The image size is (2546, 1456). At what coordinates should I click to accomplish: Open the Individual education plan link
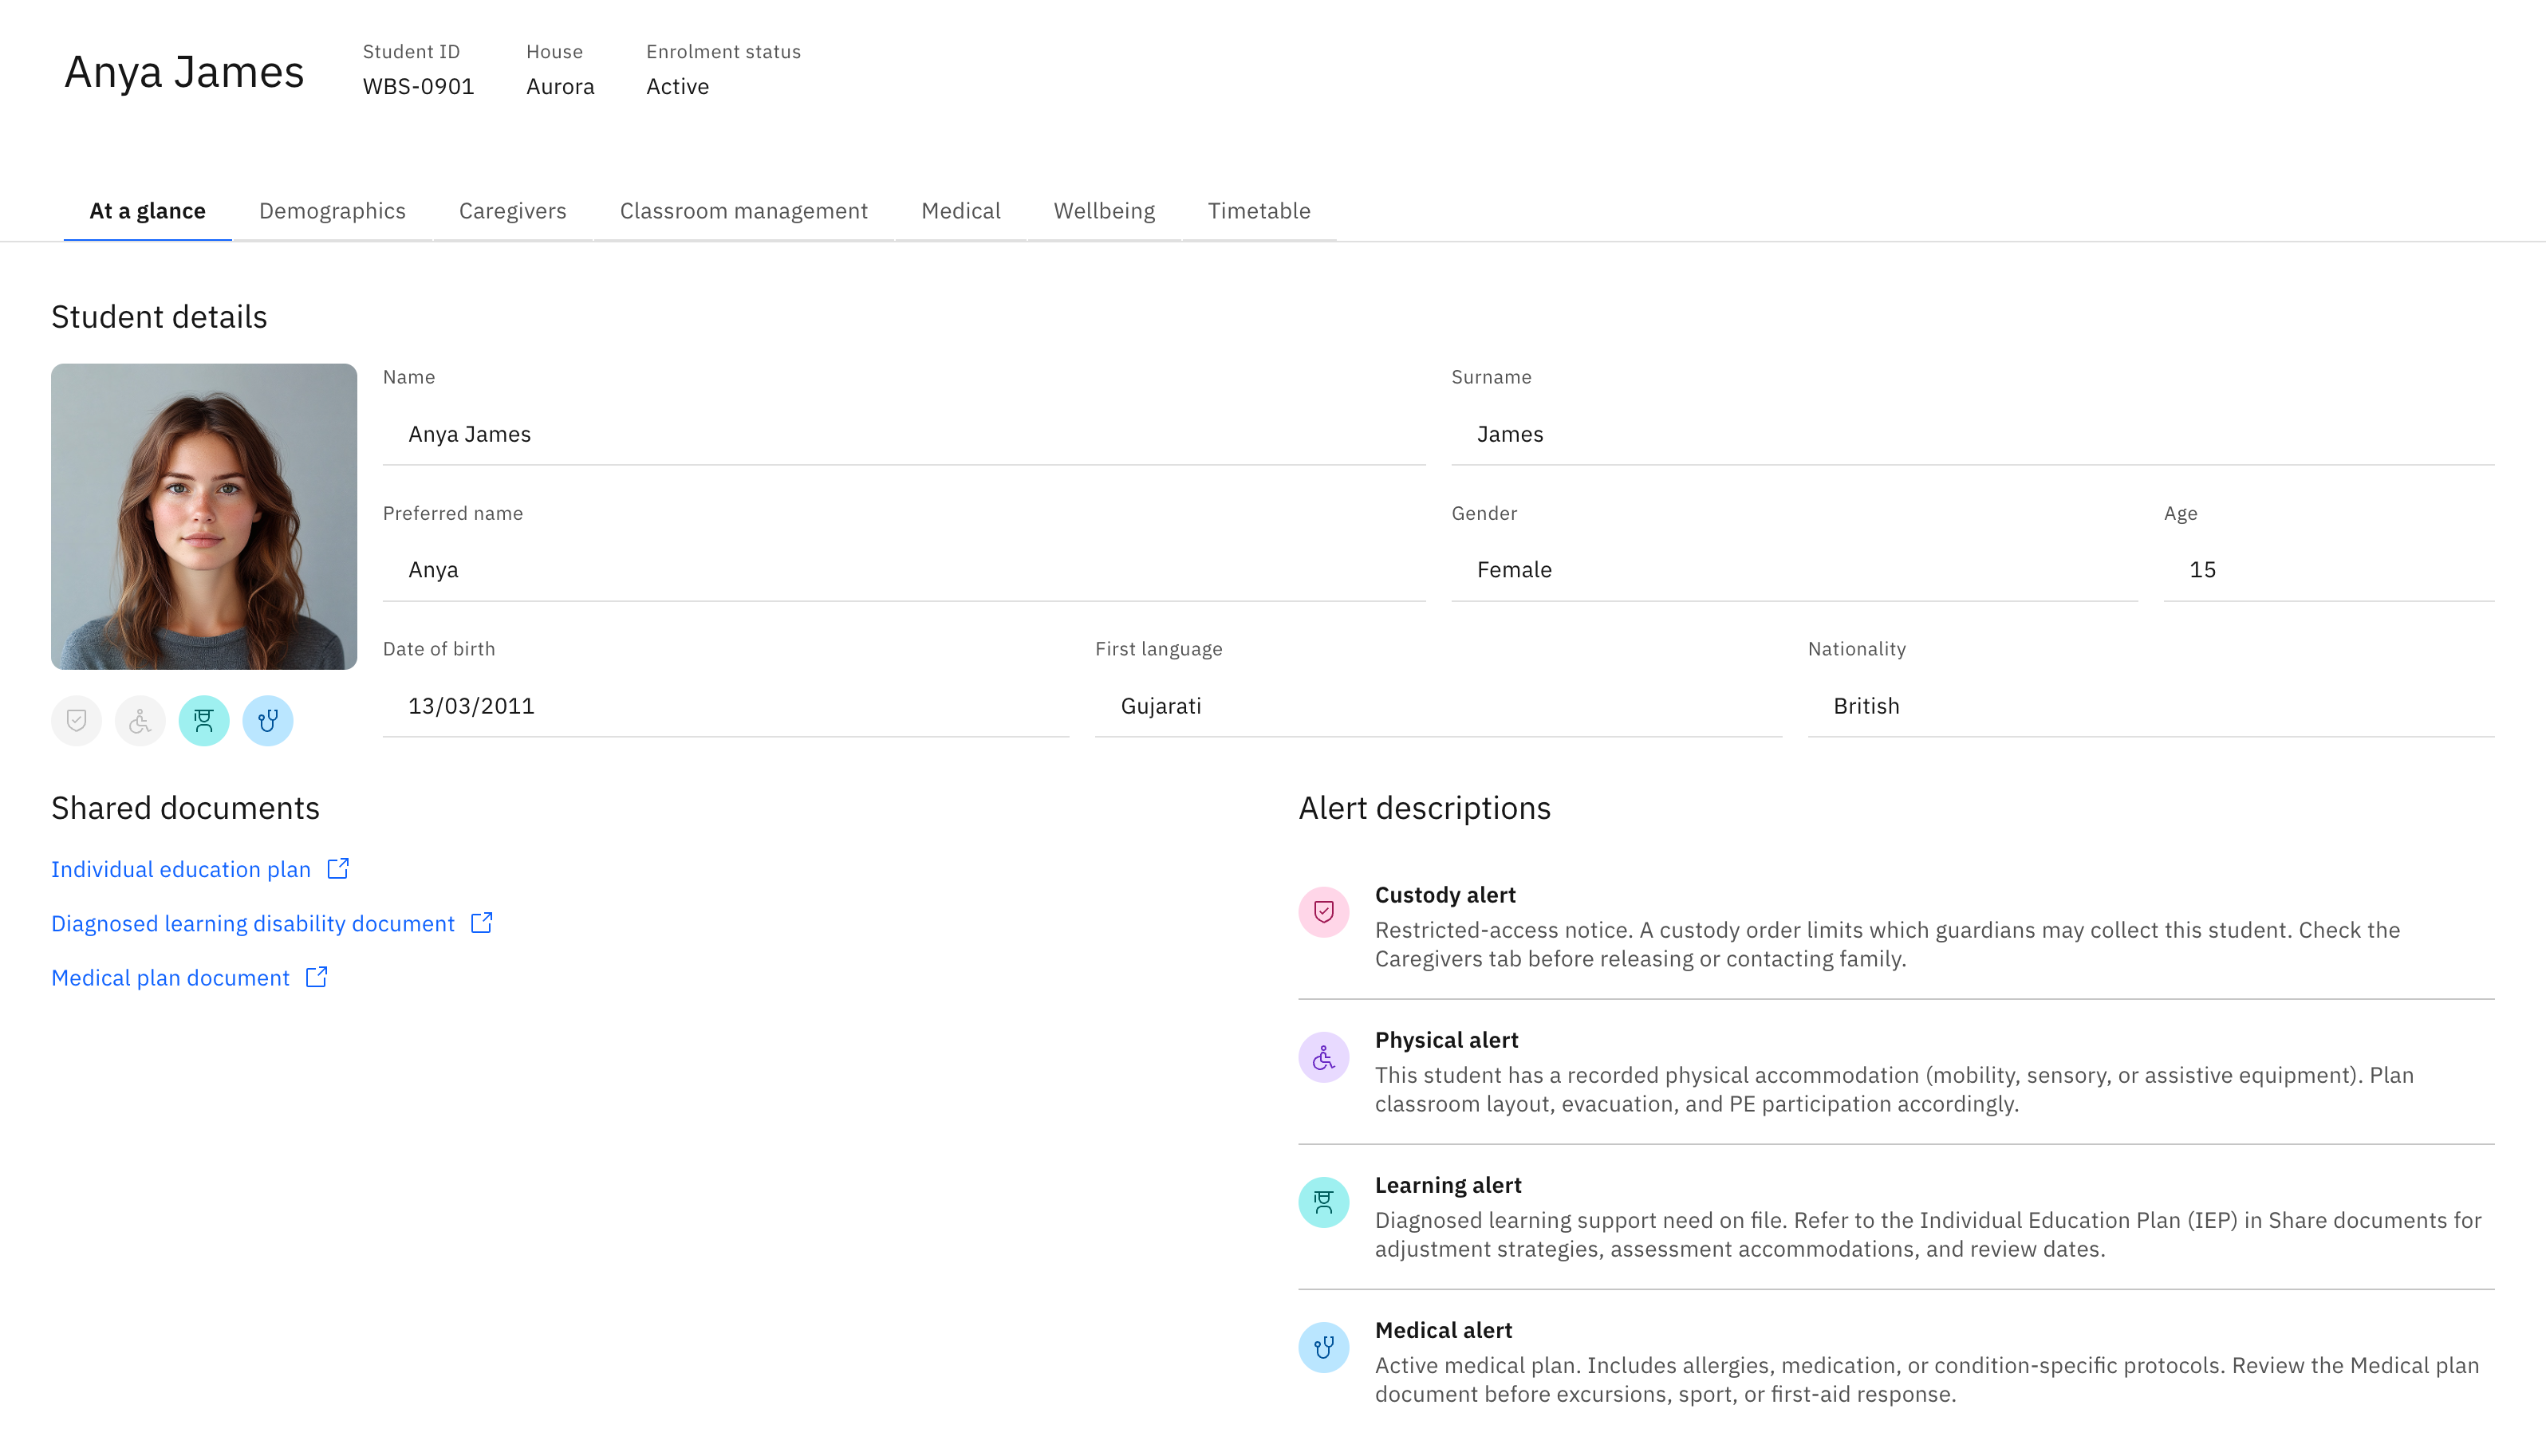[x=181, y=869]
